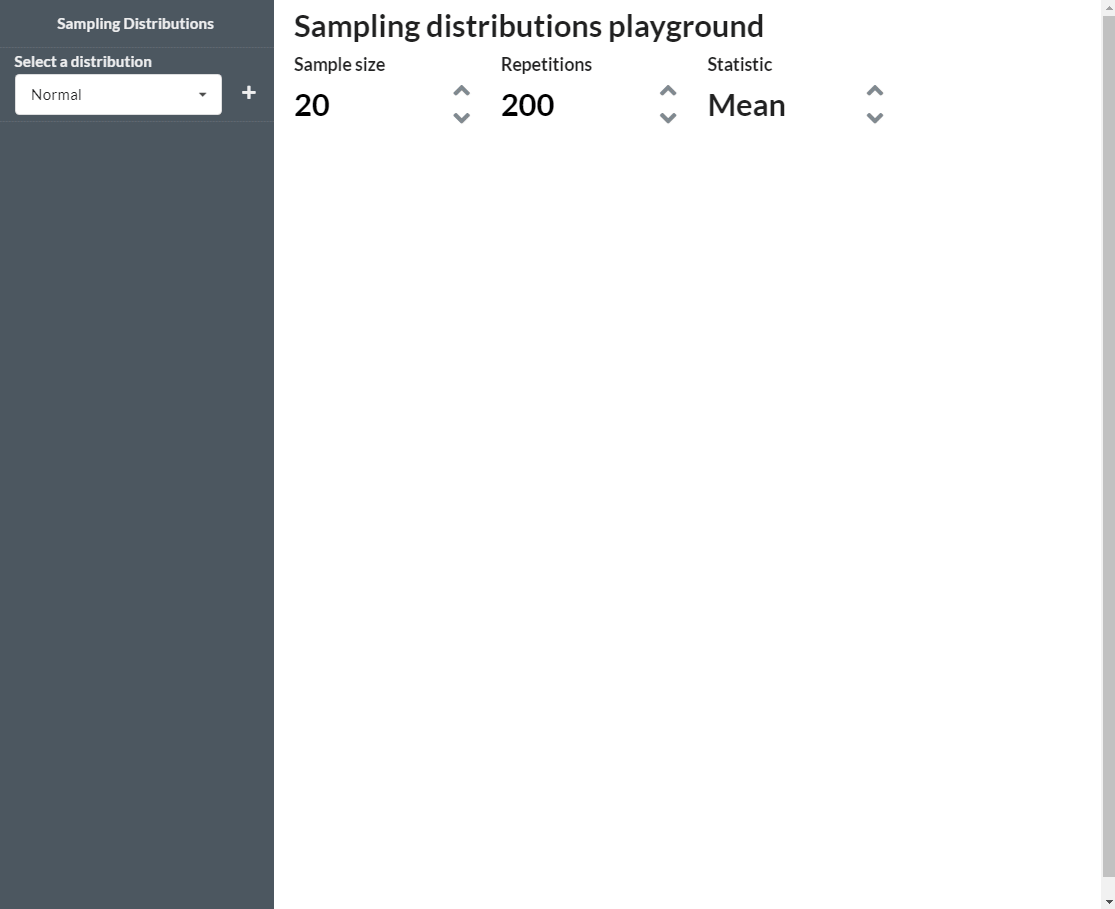The image size is (1115, 909).
Task: Click the caret arrow in distribution selector
Action: pos(202,95)
